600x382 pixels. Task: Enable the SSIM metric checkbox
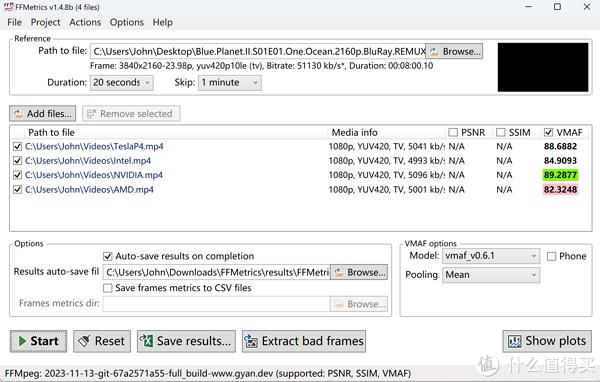(501, 132)
